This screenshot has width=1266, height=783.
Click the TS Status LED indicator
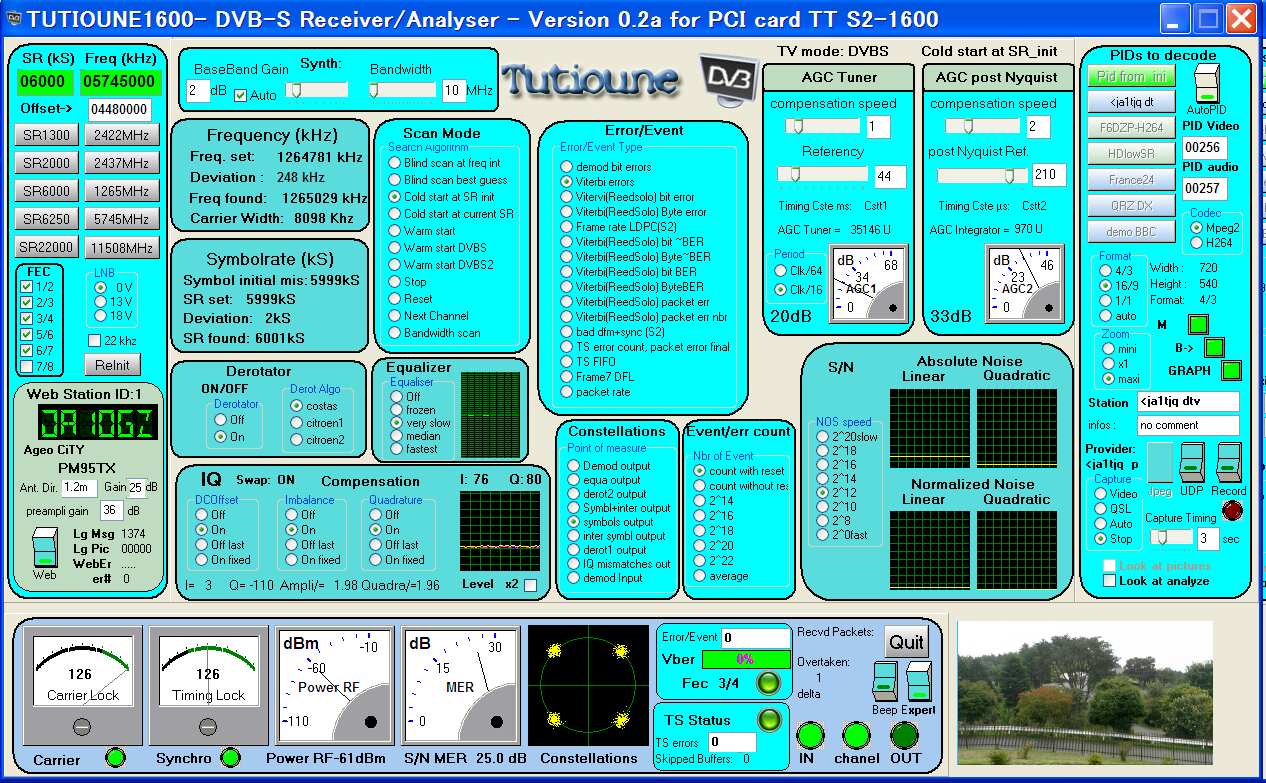pos(768,719)
